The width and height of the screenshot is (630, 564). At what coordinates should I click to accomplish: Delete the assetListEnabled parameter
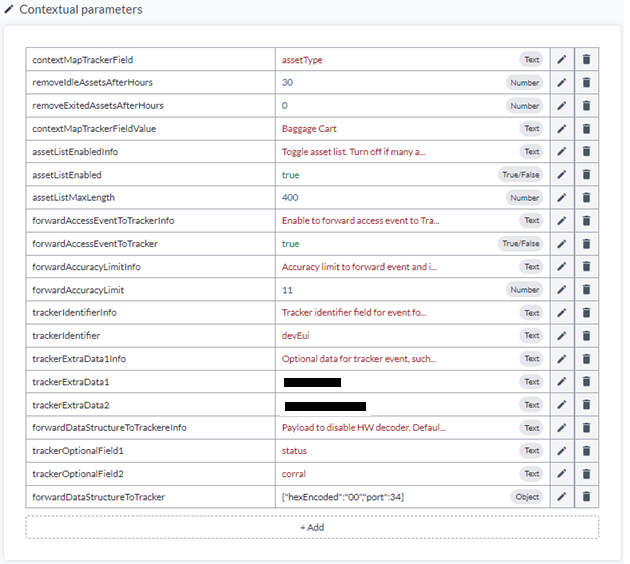click(x=587, y=175)
